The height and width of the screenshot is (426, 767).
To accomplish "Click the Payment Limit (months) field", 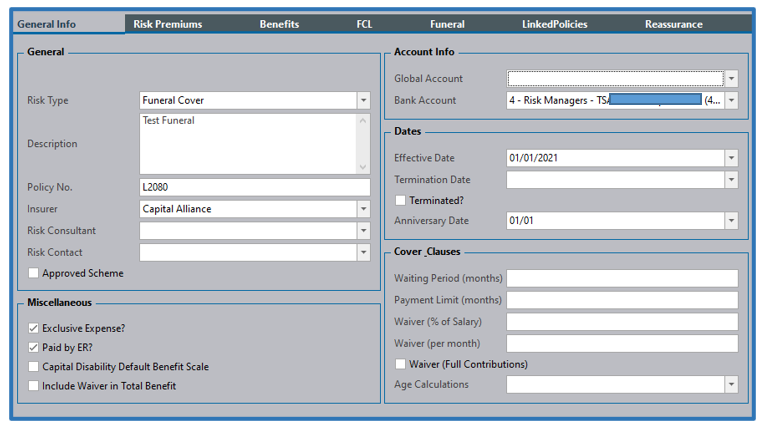I will tap(622, 300).
